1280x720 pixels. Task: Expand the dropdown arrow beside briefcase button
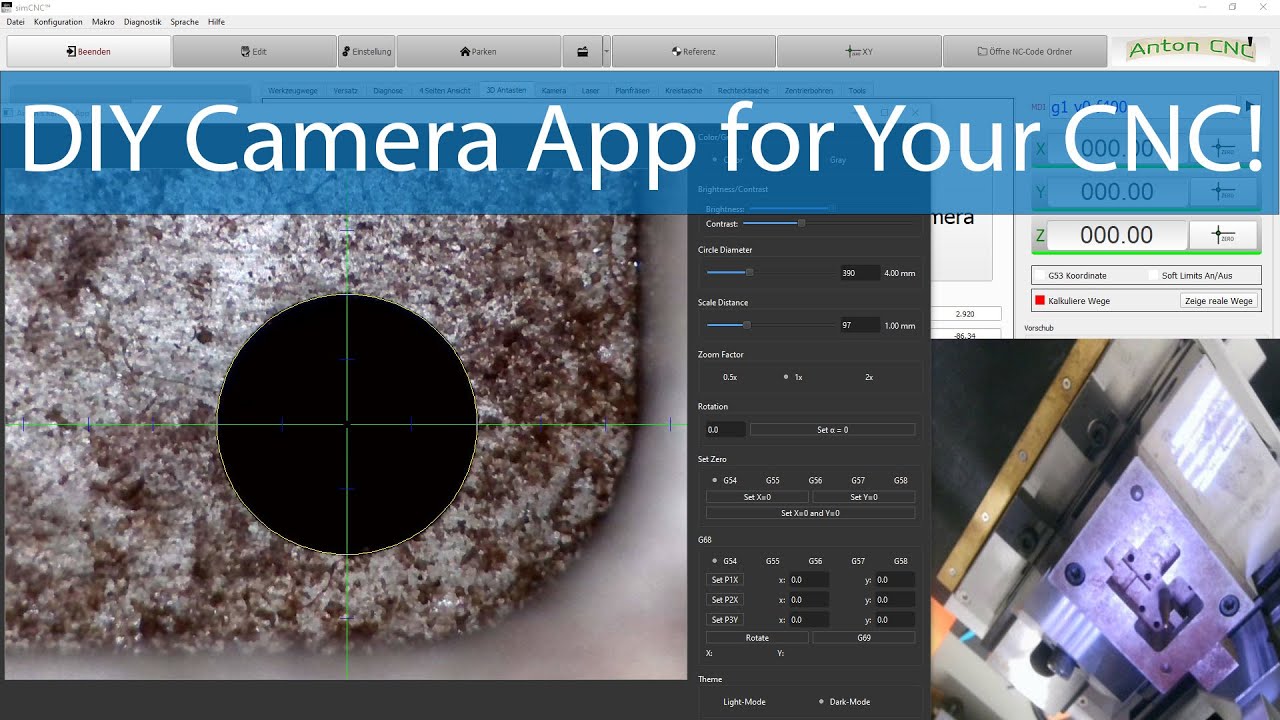coord(606,51)
